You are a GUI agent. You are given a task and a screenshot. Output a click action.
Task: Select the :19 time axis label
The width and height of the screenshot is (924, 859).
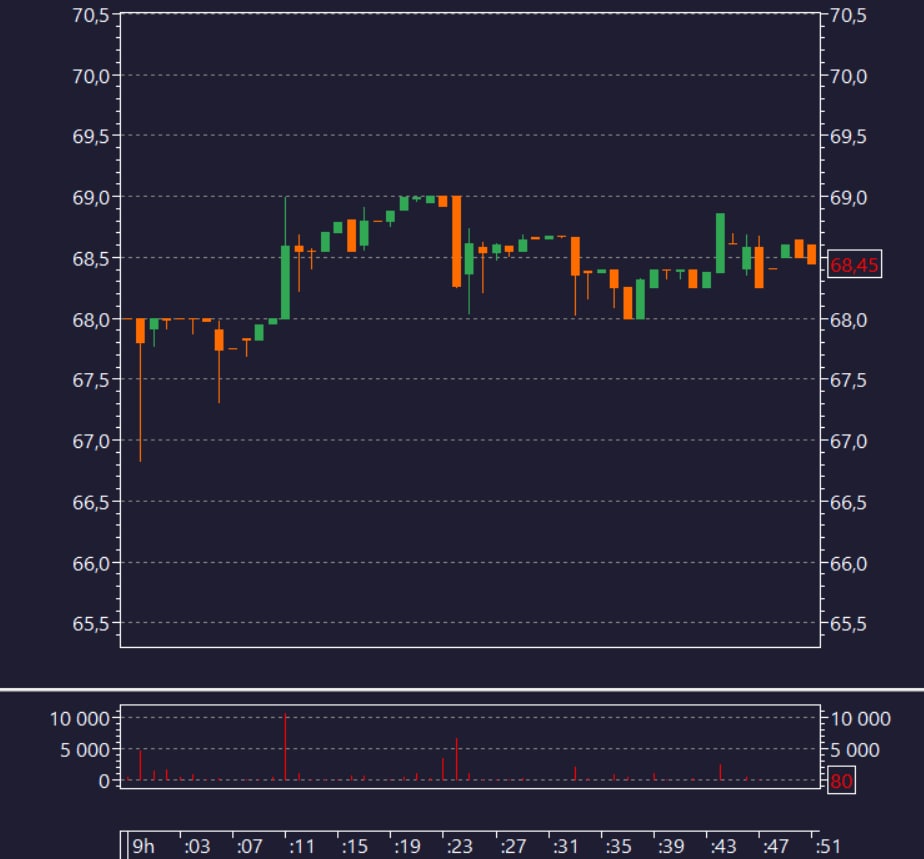tap(407, 846)
